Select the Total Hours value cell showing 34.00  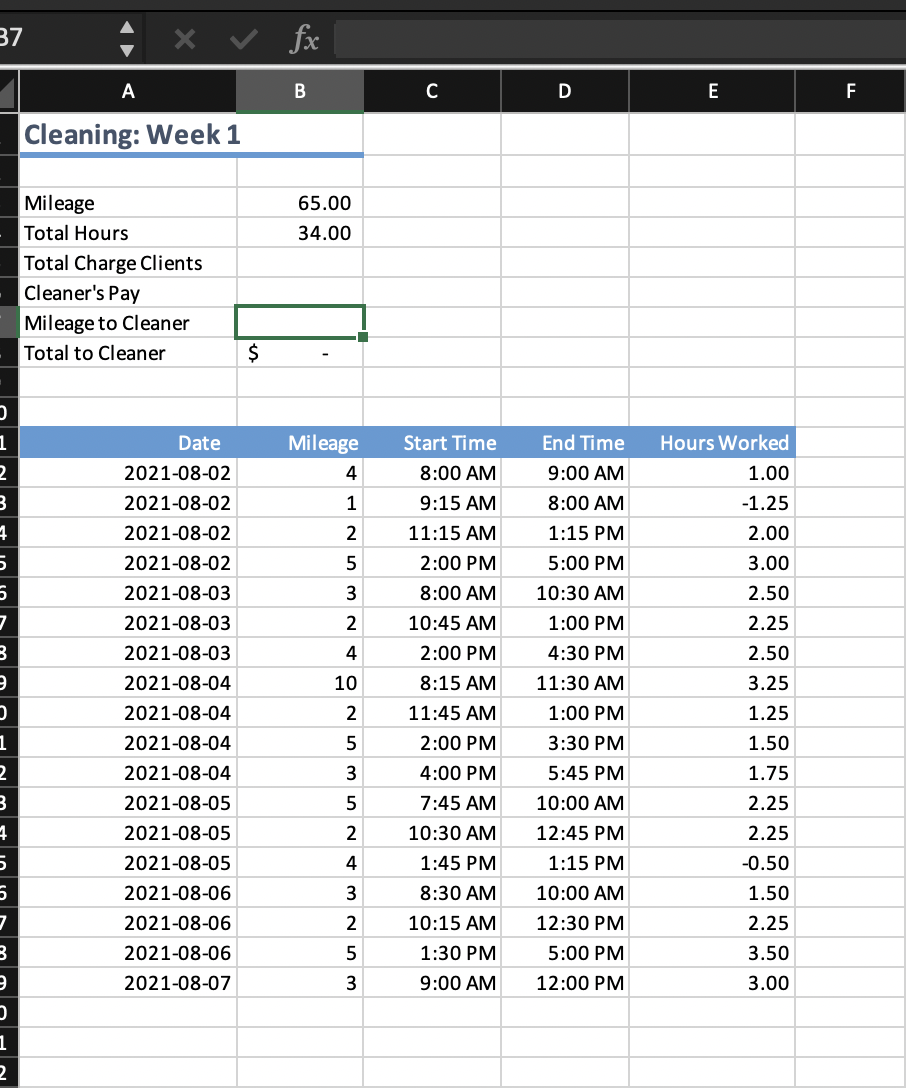299,232
